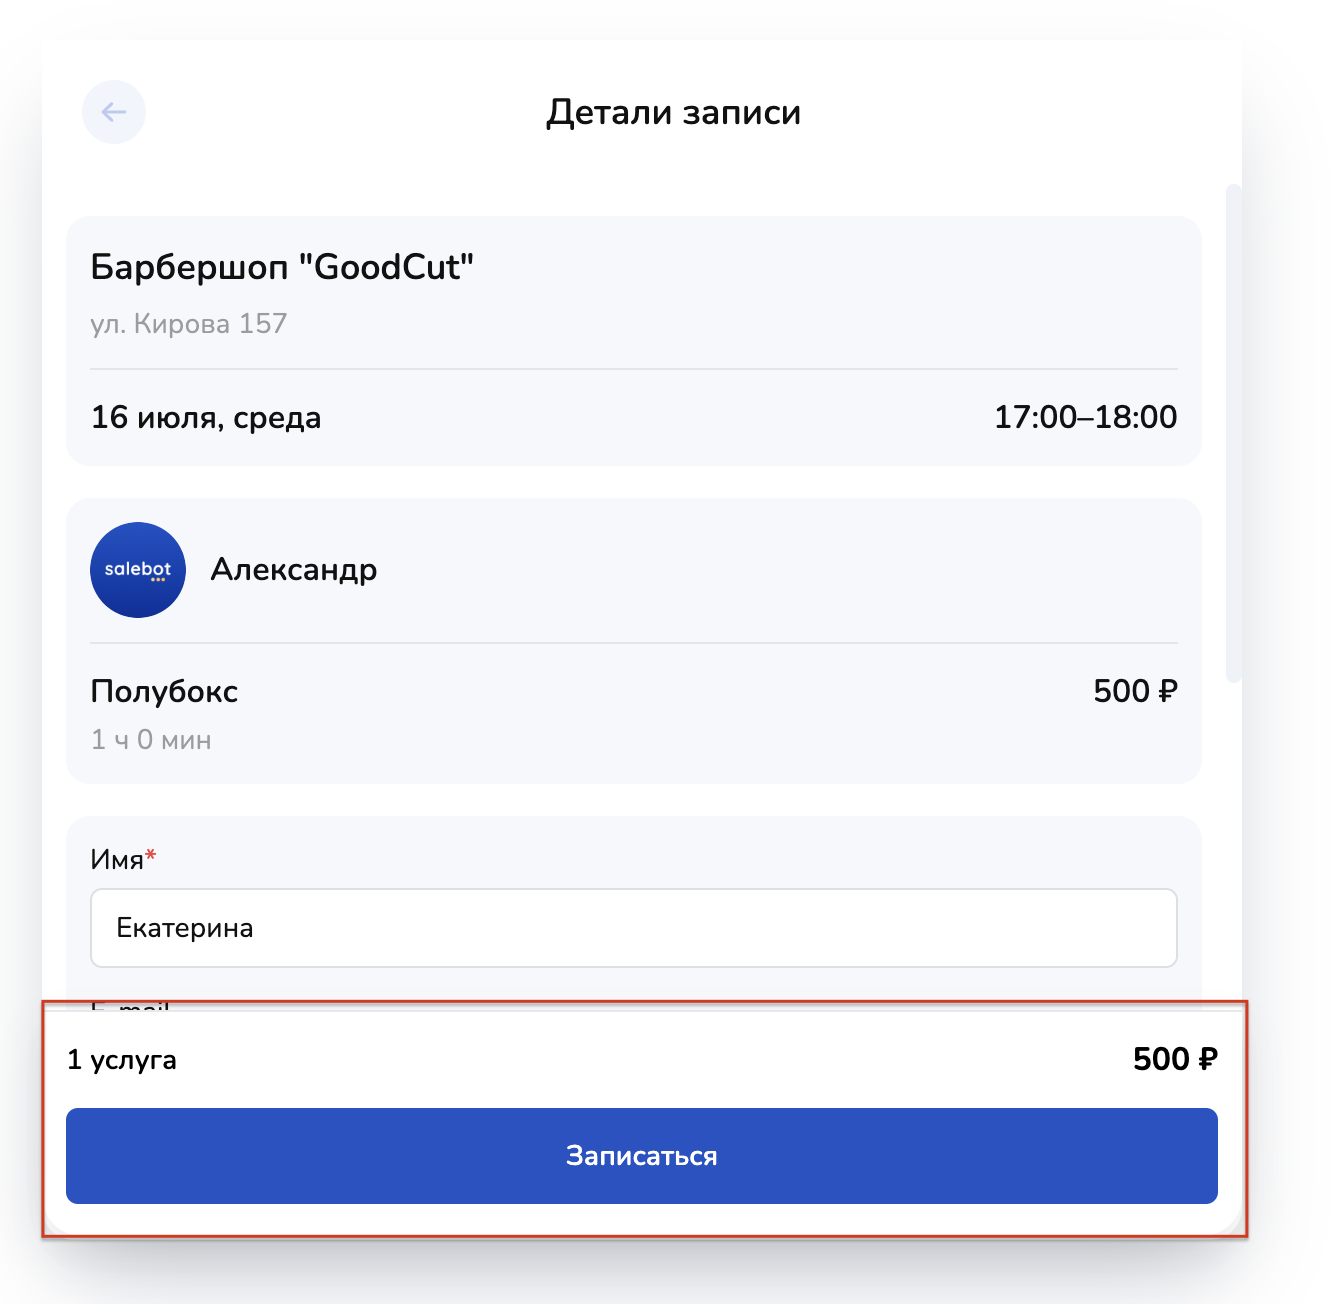
Task: Select the Полубокс service name
Action: coord(164,691)
